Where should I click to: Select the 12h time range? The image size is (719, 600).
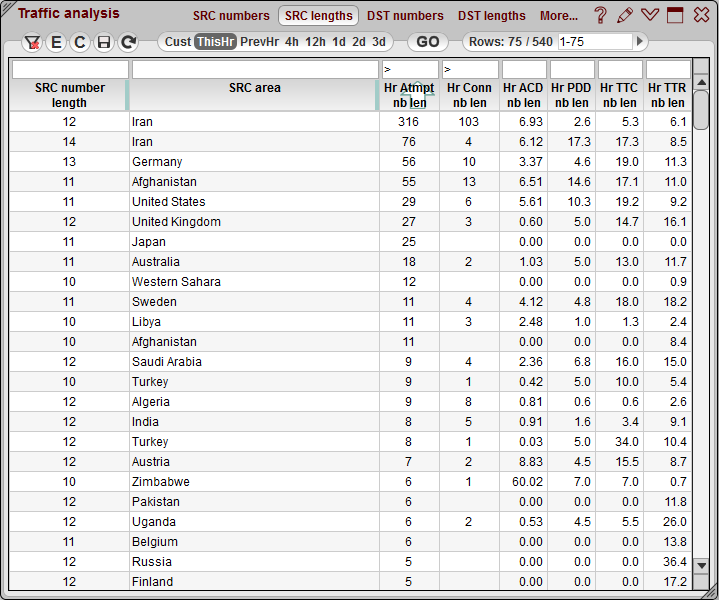point(315,42)
